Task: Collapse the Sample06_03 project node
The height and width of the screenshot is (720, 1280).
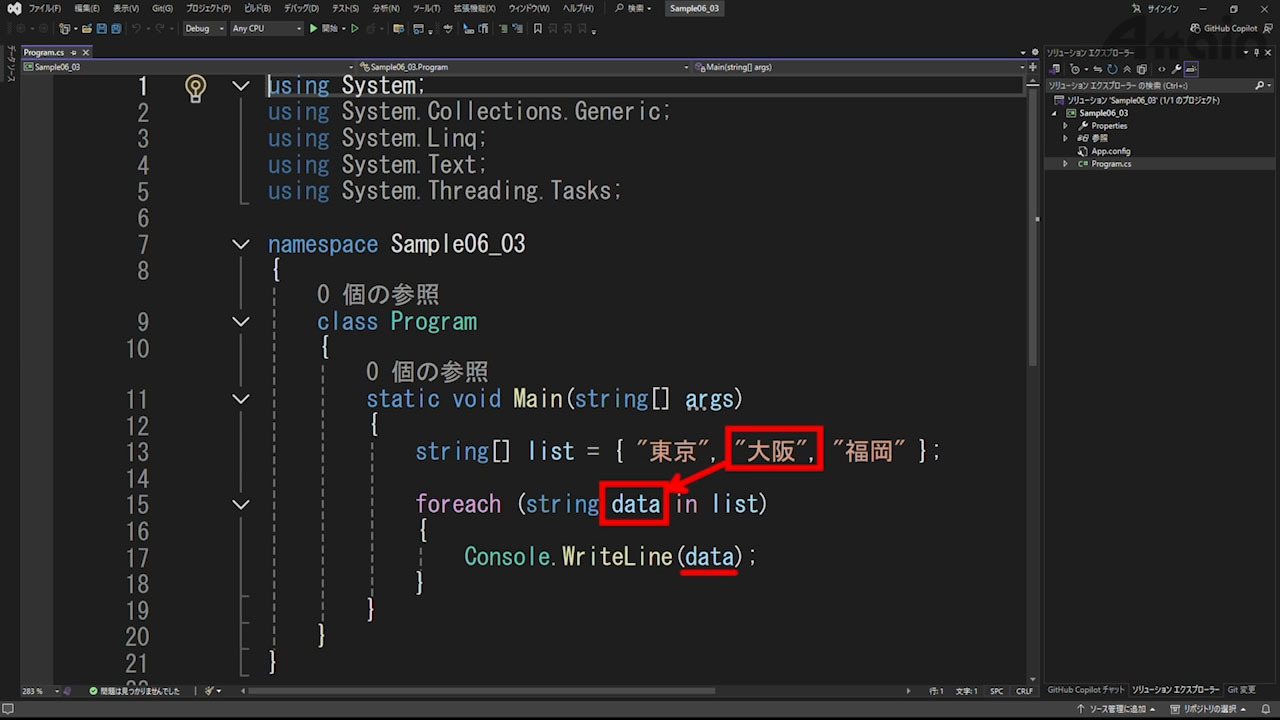Action: 1053,113
